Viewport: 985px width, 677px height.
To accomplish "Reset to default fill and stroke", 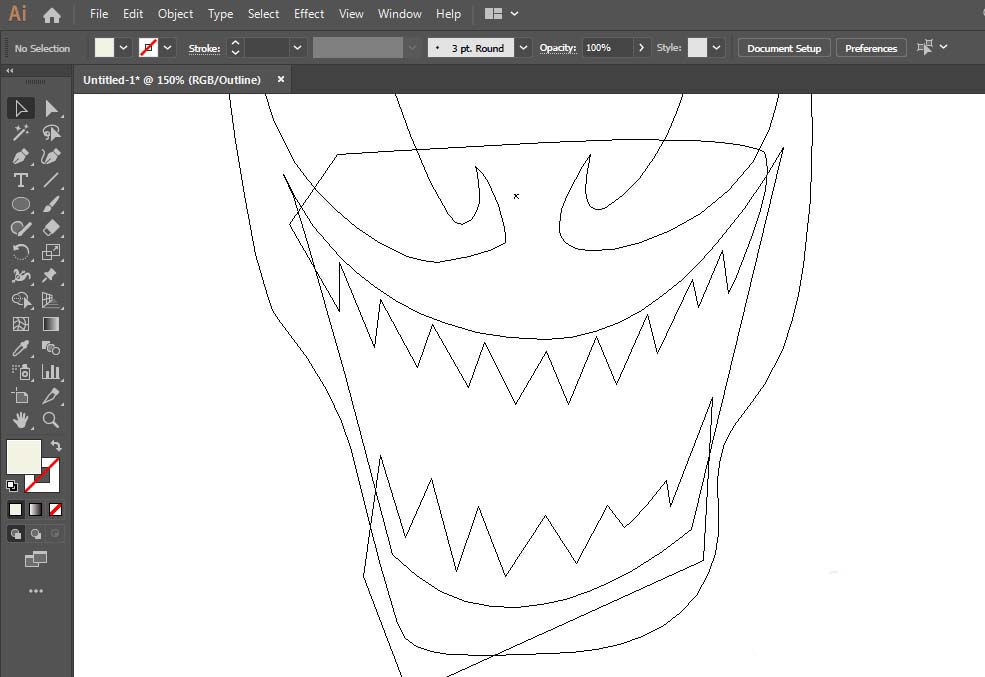I will point(11,486).
